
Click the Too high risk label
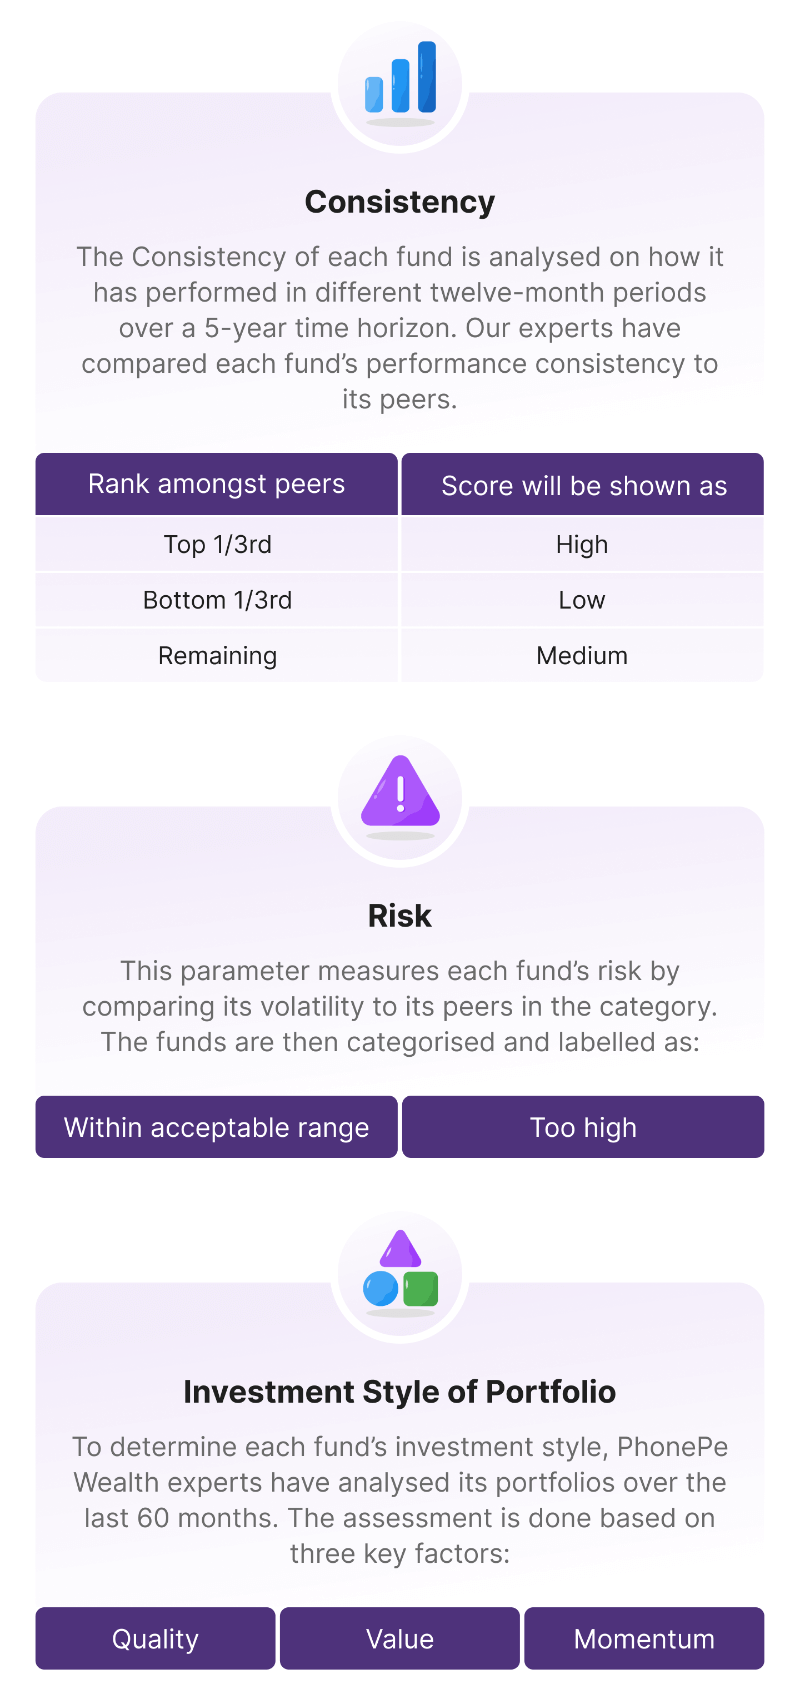point(583,1127)
